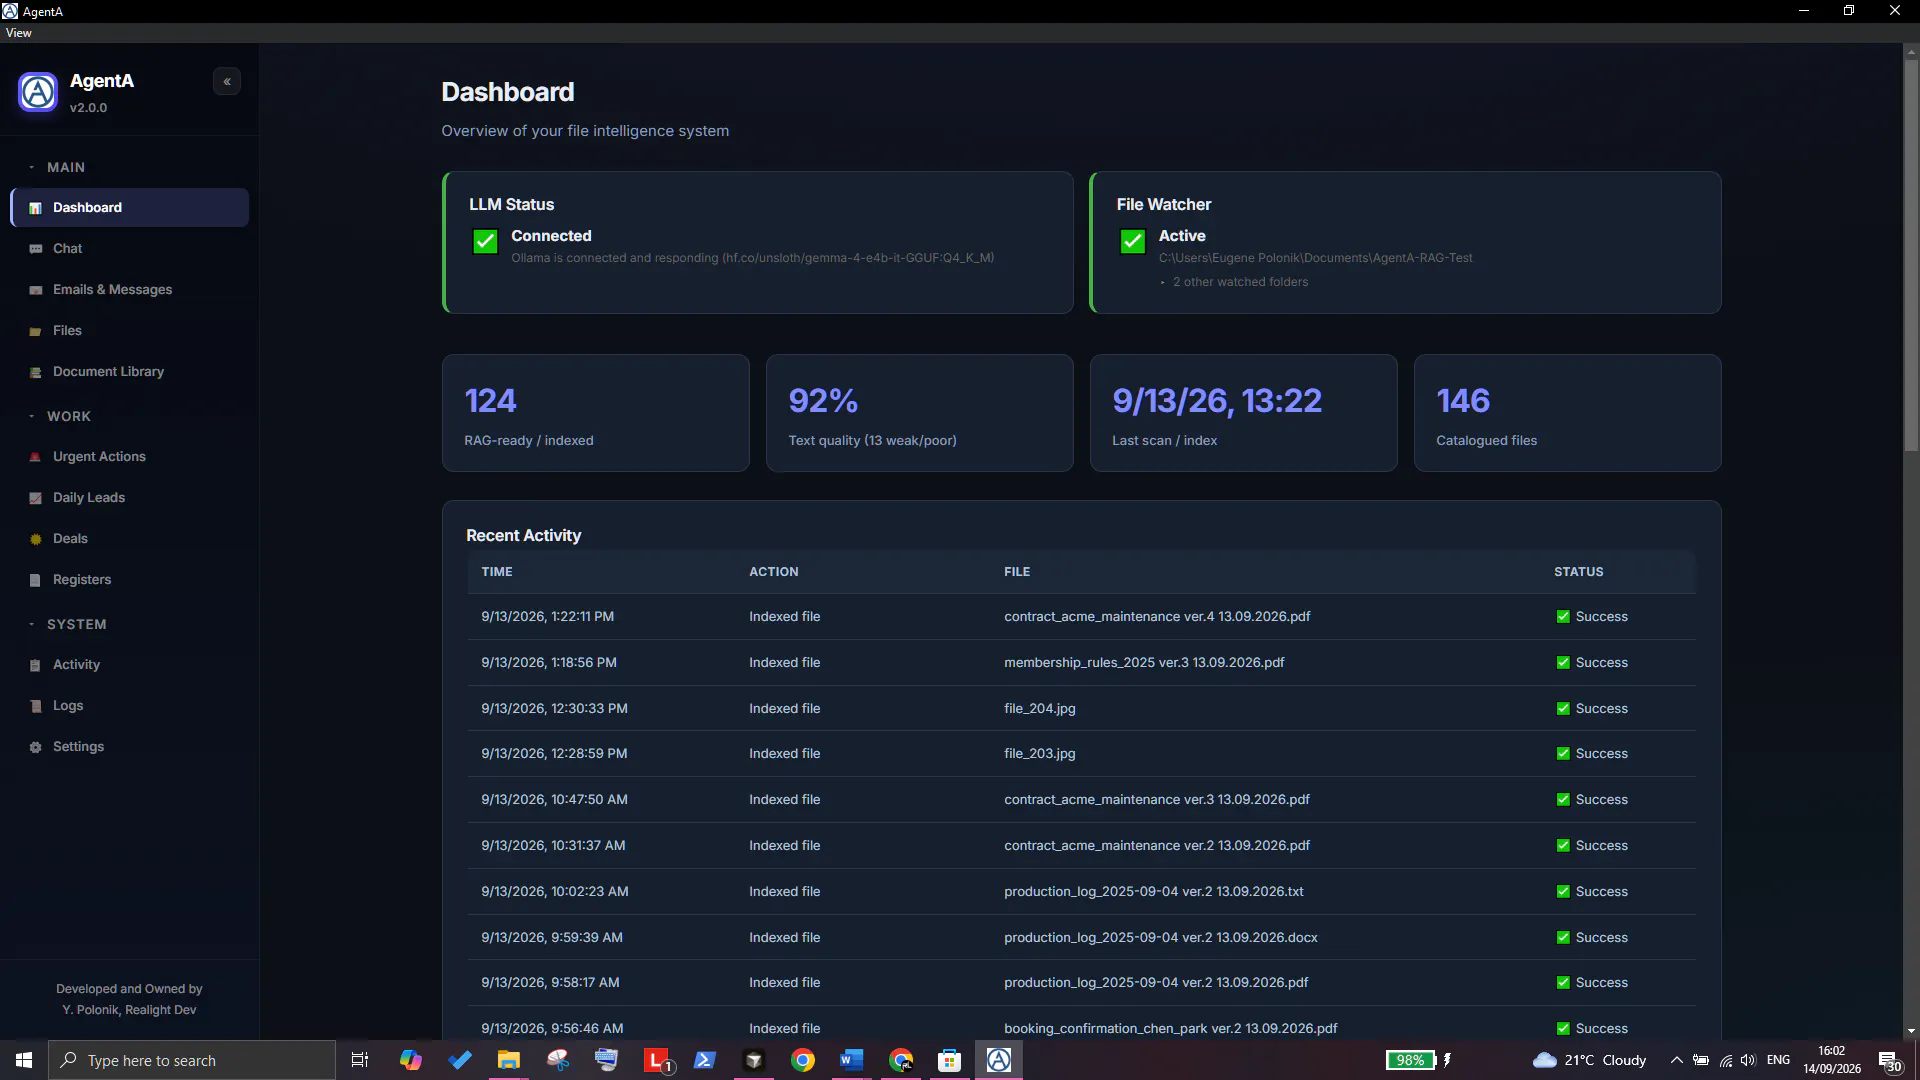Viewport: 1920px width, 1080px height.
Task: Go to Emails & Messages
Action: coord(130,289)
